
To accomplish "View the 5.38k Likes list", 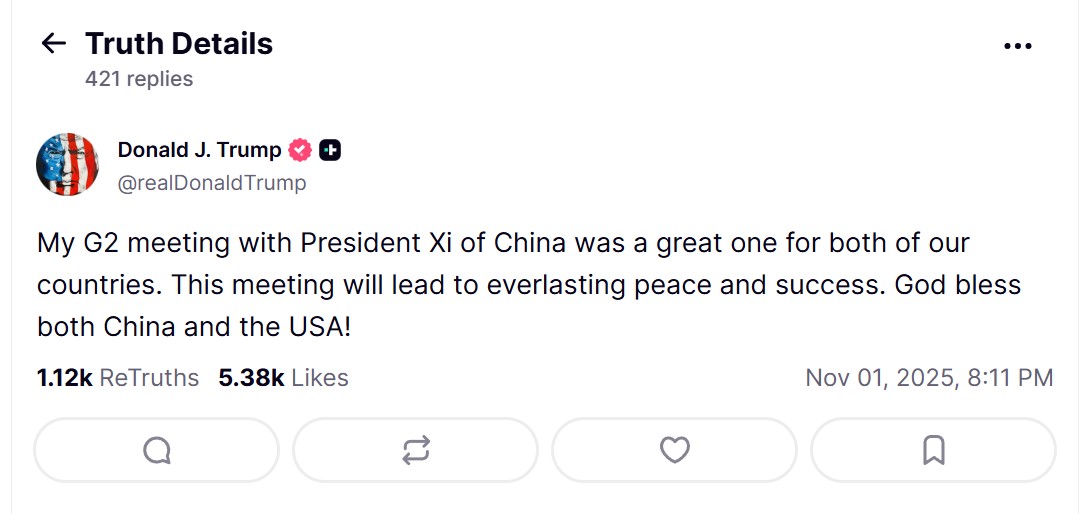I will pos(283,378).
